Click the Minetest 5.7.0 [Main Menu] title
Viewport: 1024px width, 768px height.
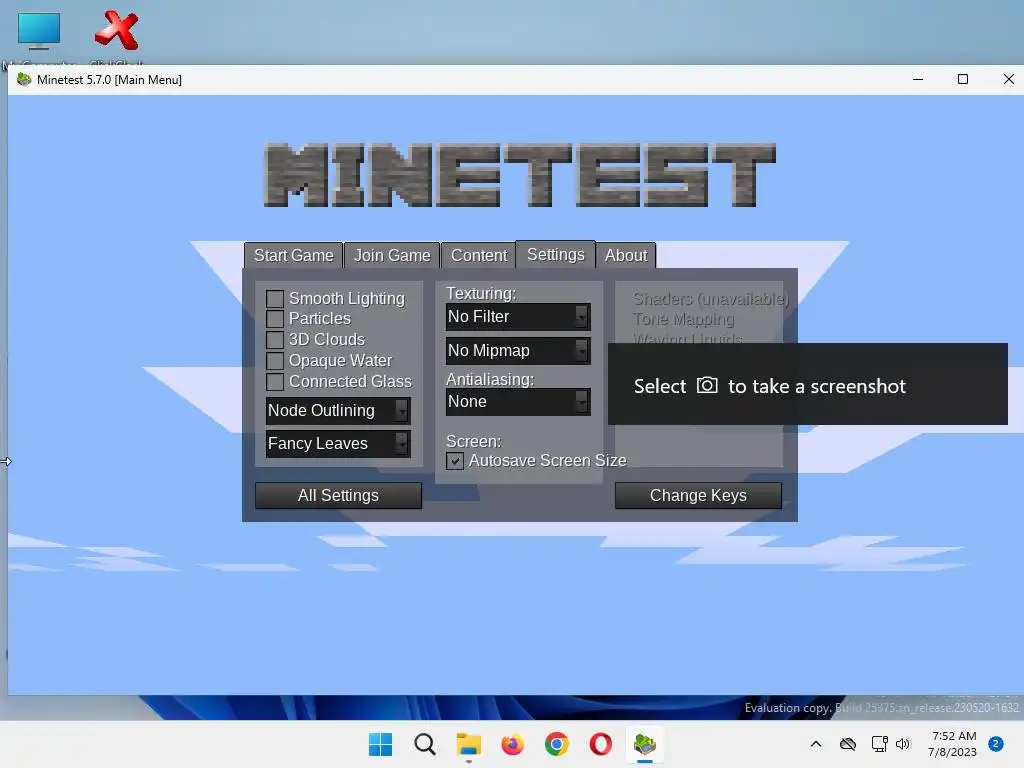tap(109, 80)
